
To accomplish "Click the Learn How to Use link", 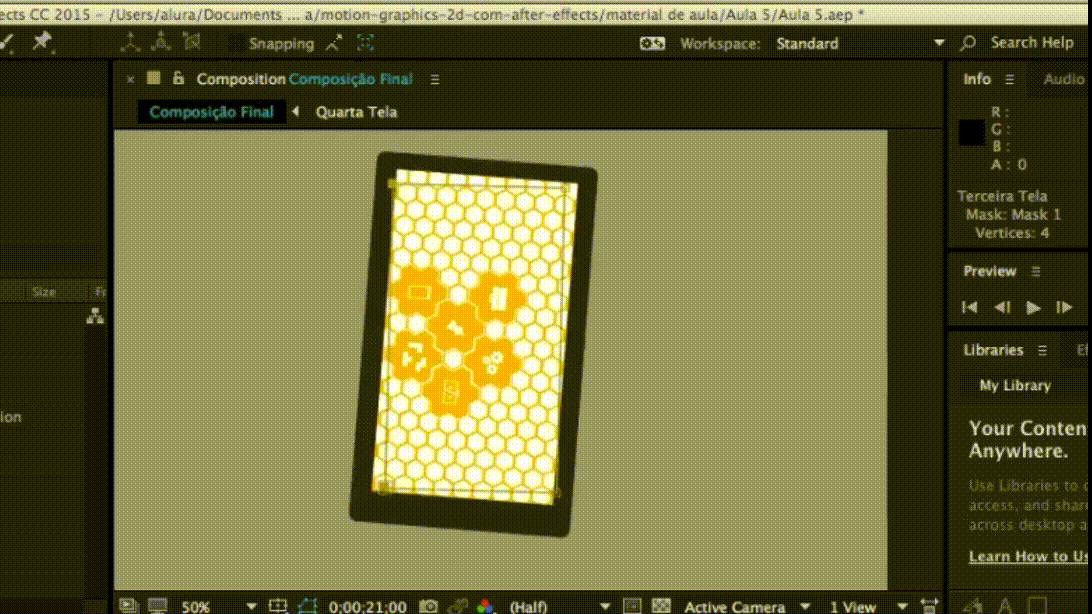I will click(1028, 556).
